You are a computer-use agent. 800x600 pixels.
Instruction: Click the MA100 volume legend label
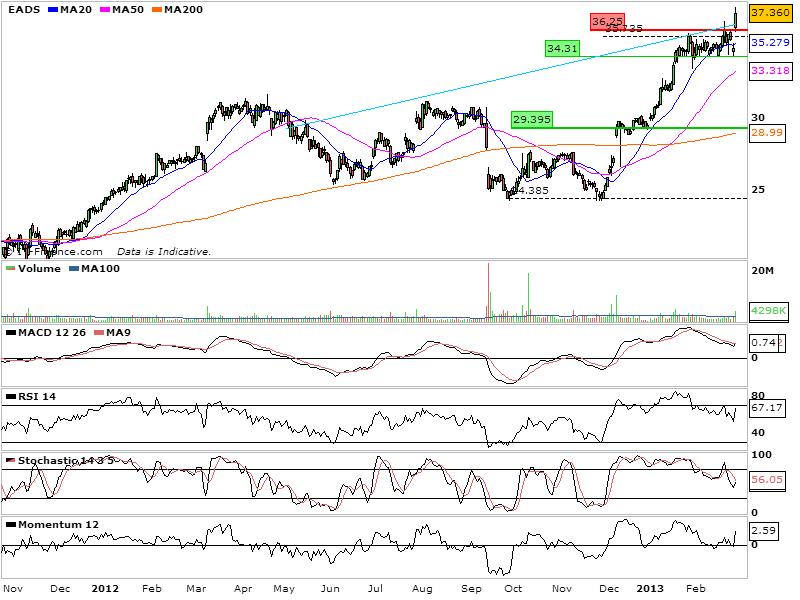click(101, 268)
